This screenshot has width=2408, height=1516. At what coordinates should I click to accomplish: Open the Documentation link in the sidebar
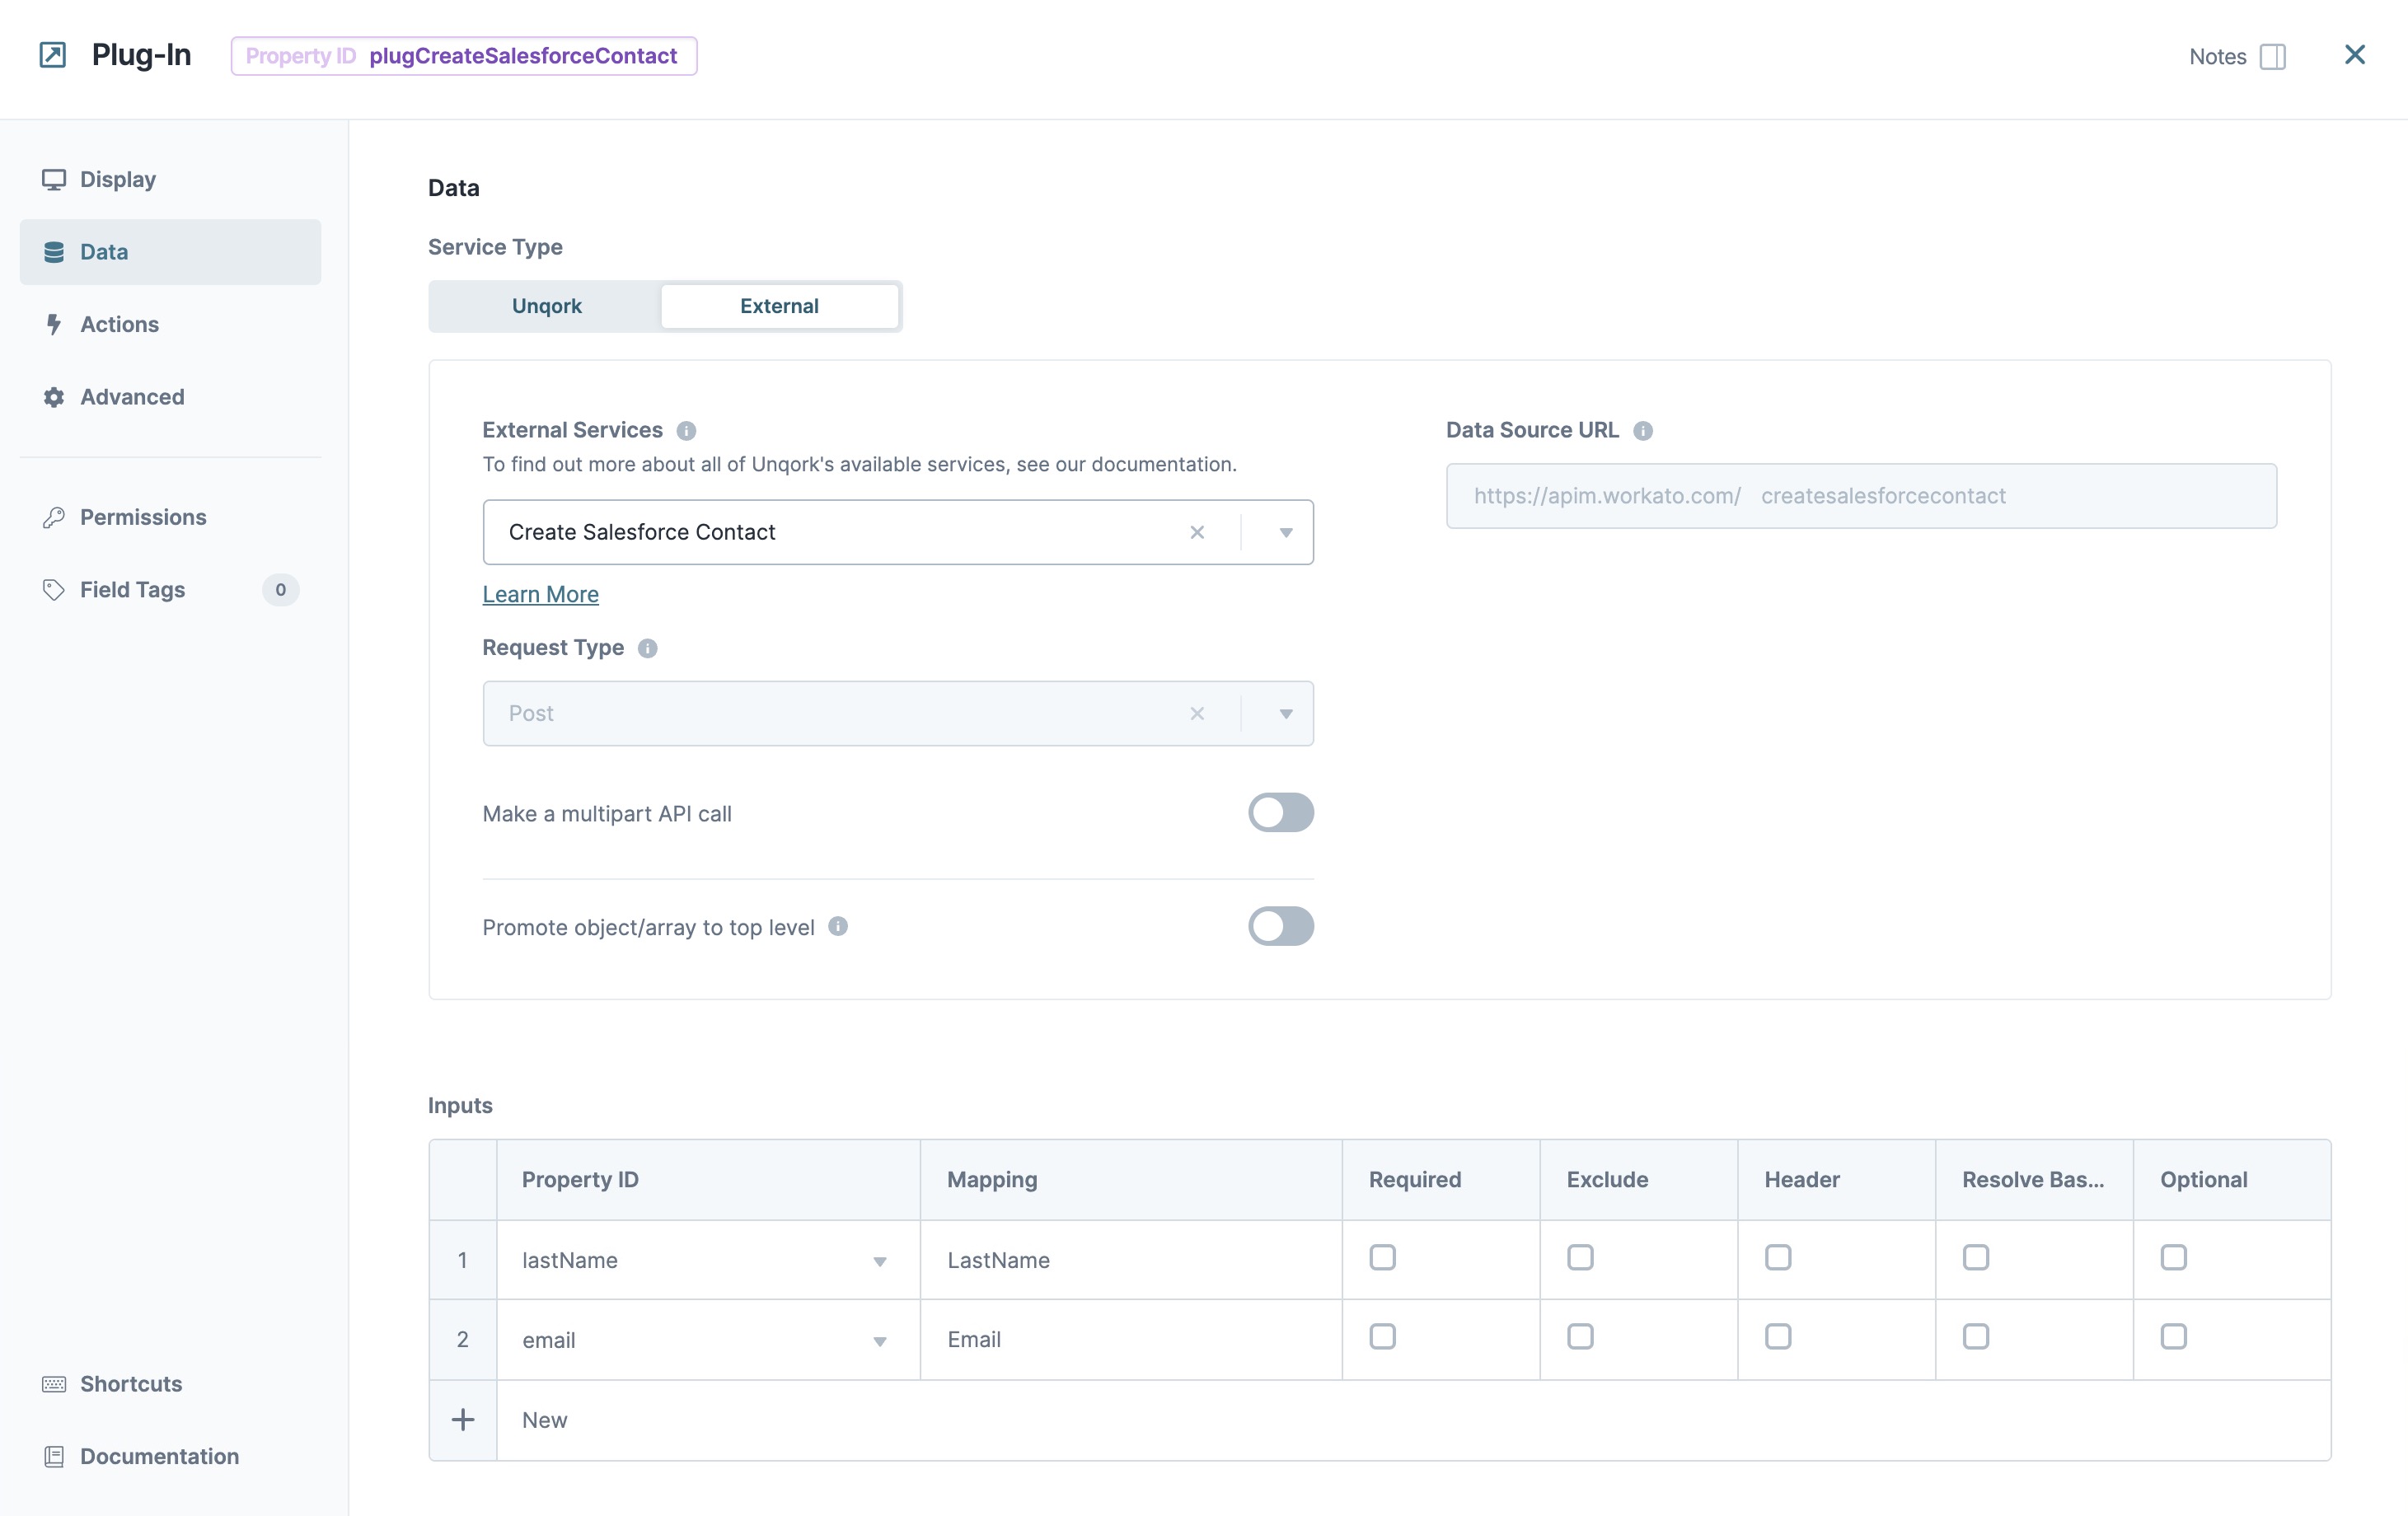170,1456
